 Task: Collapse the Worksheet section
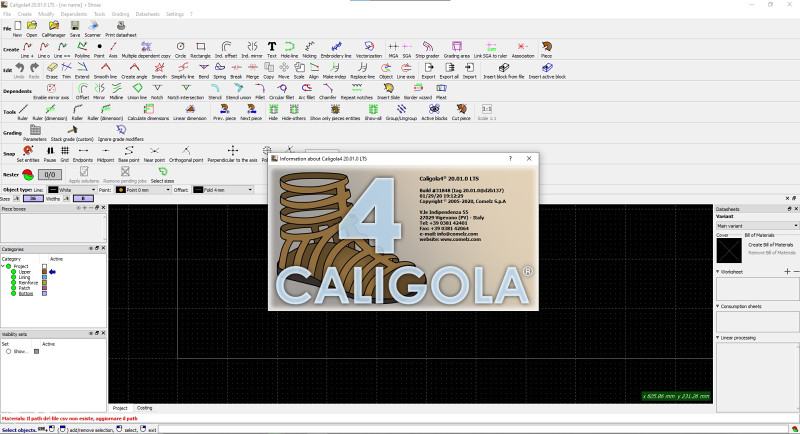click(x=718, y=272)
